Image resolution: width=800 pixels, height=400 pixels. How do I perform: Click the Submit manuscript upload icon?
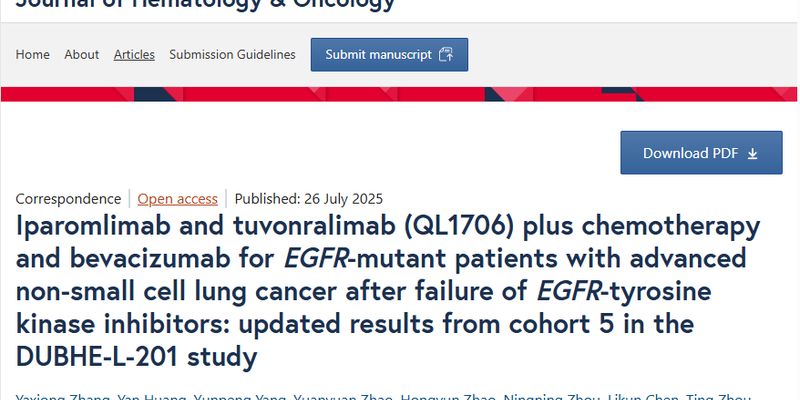446,54
